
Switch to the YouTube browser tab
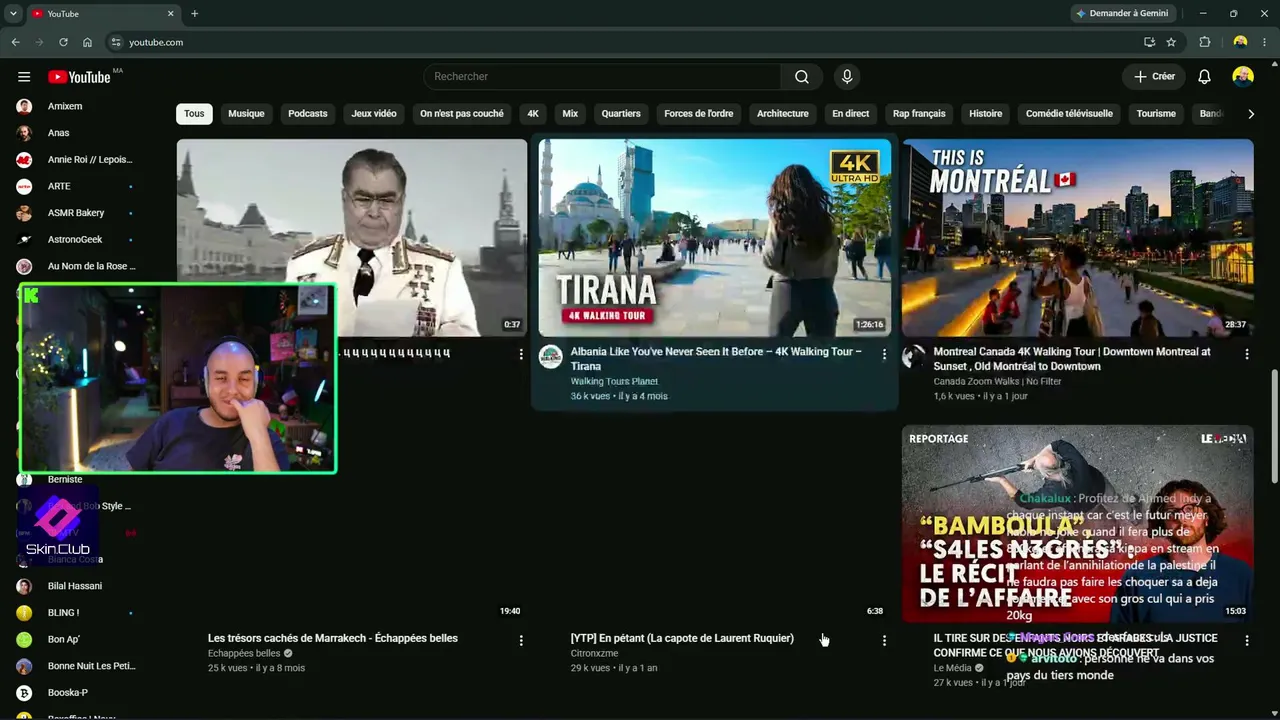[102, 14]
